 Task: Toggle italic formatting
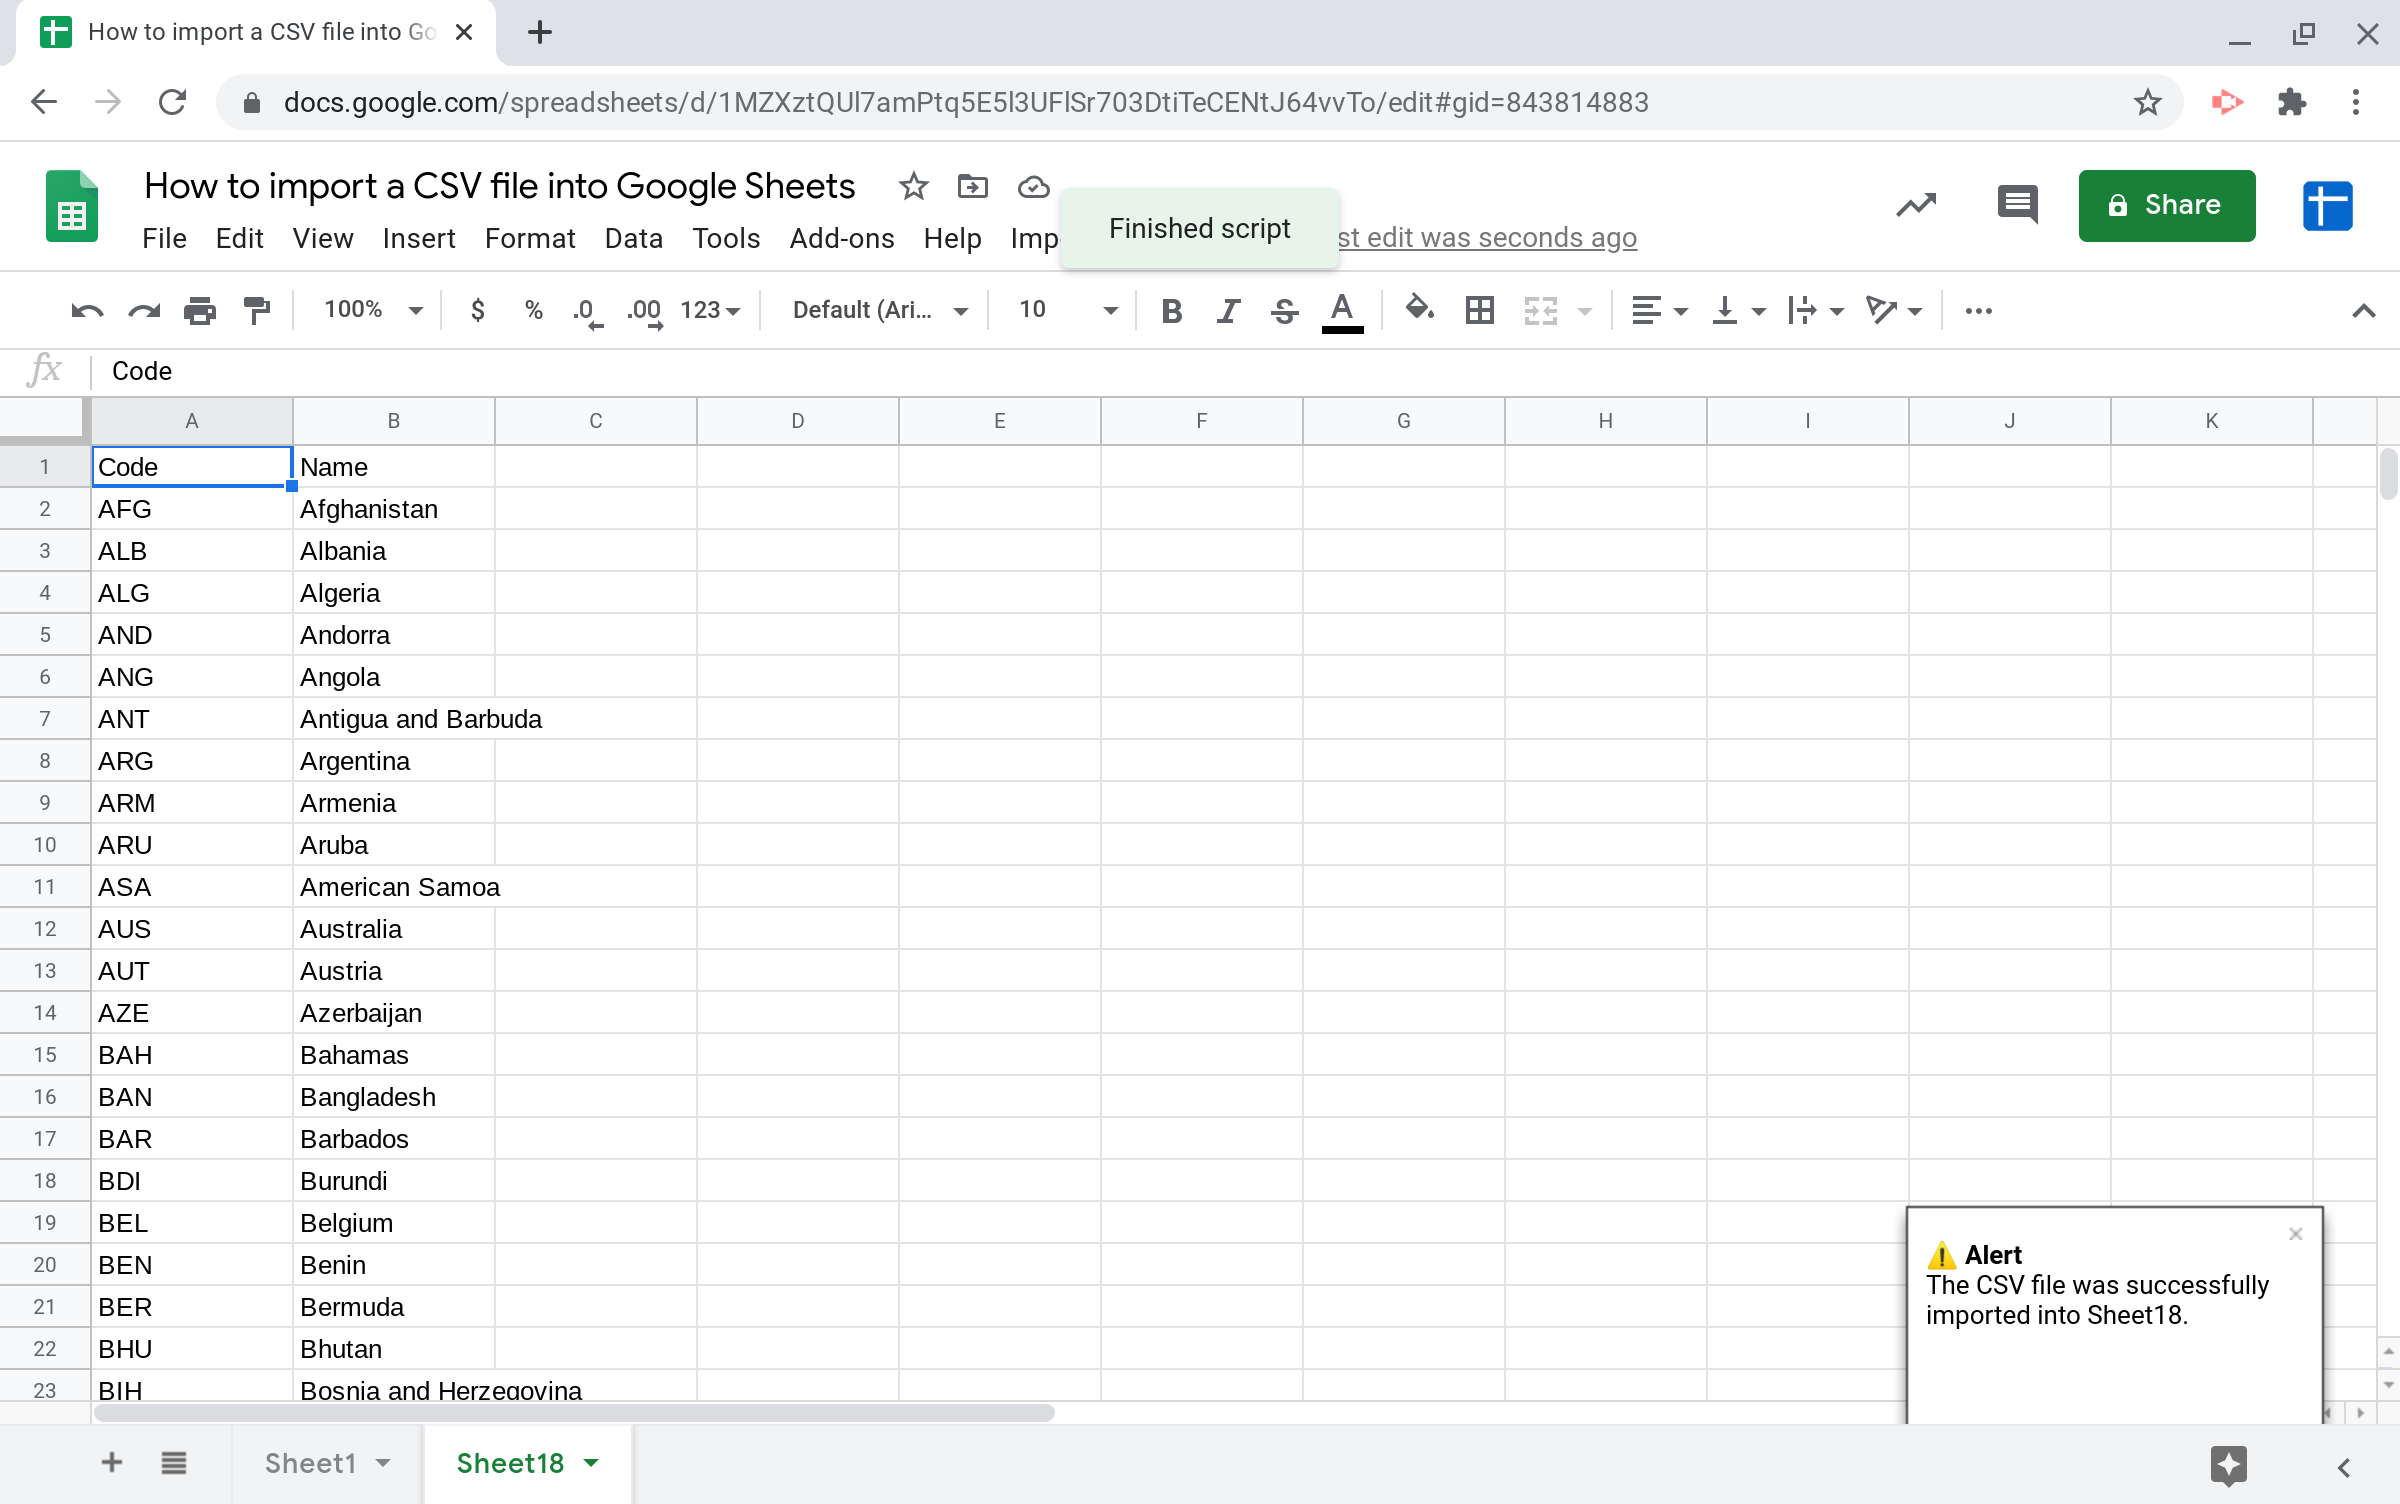[1228, 311]
